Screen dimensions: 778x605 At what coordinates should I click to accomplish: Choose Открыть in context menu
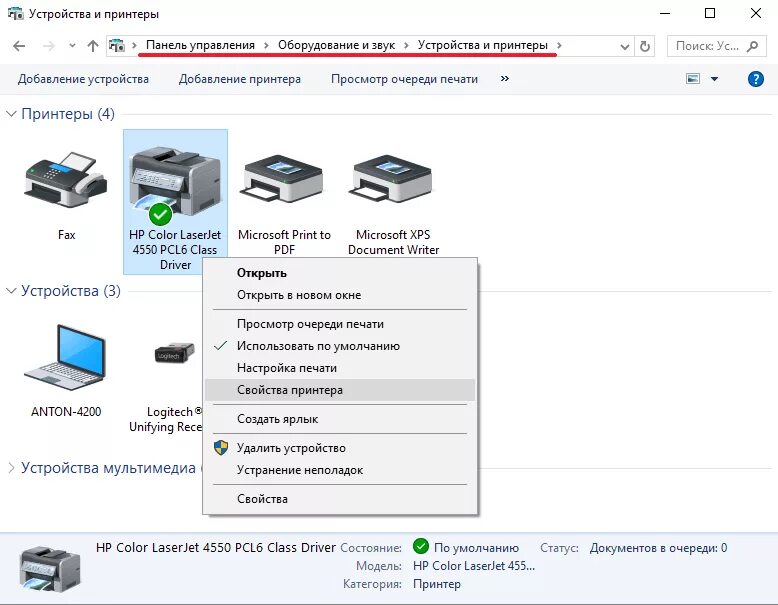tap(340, 273)
